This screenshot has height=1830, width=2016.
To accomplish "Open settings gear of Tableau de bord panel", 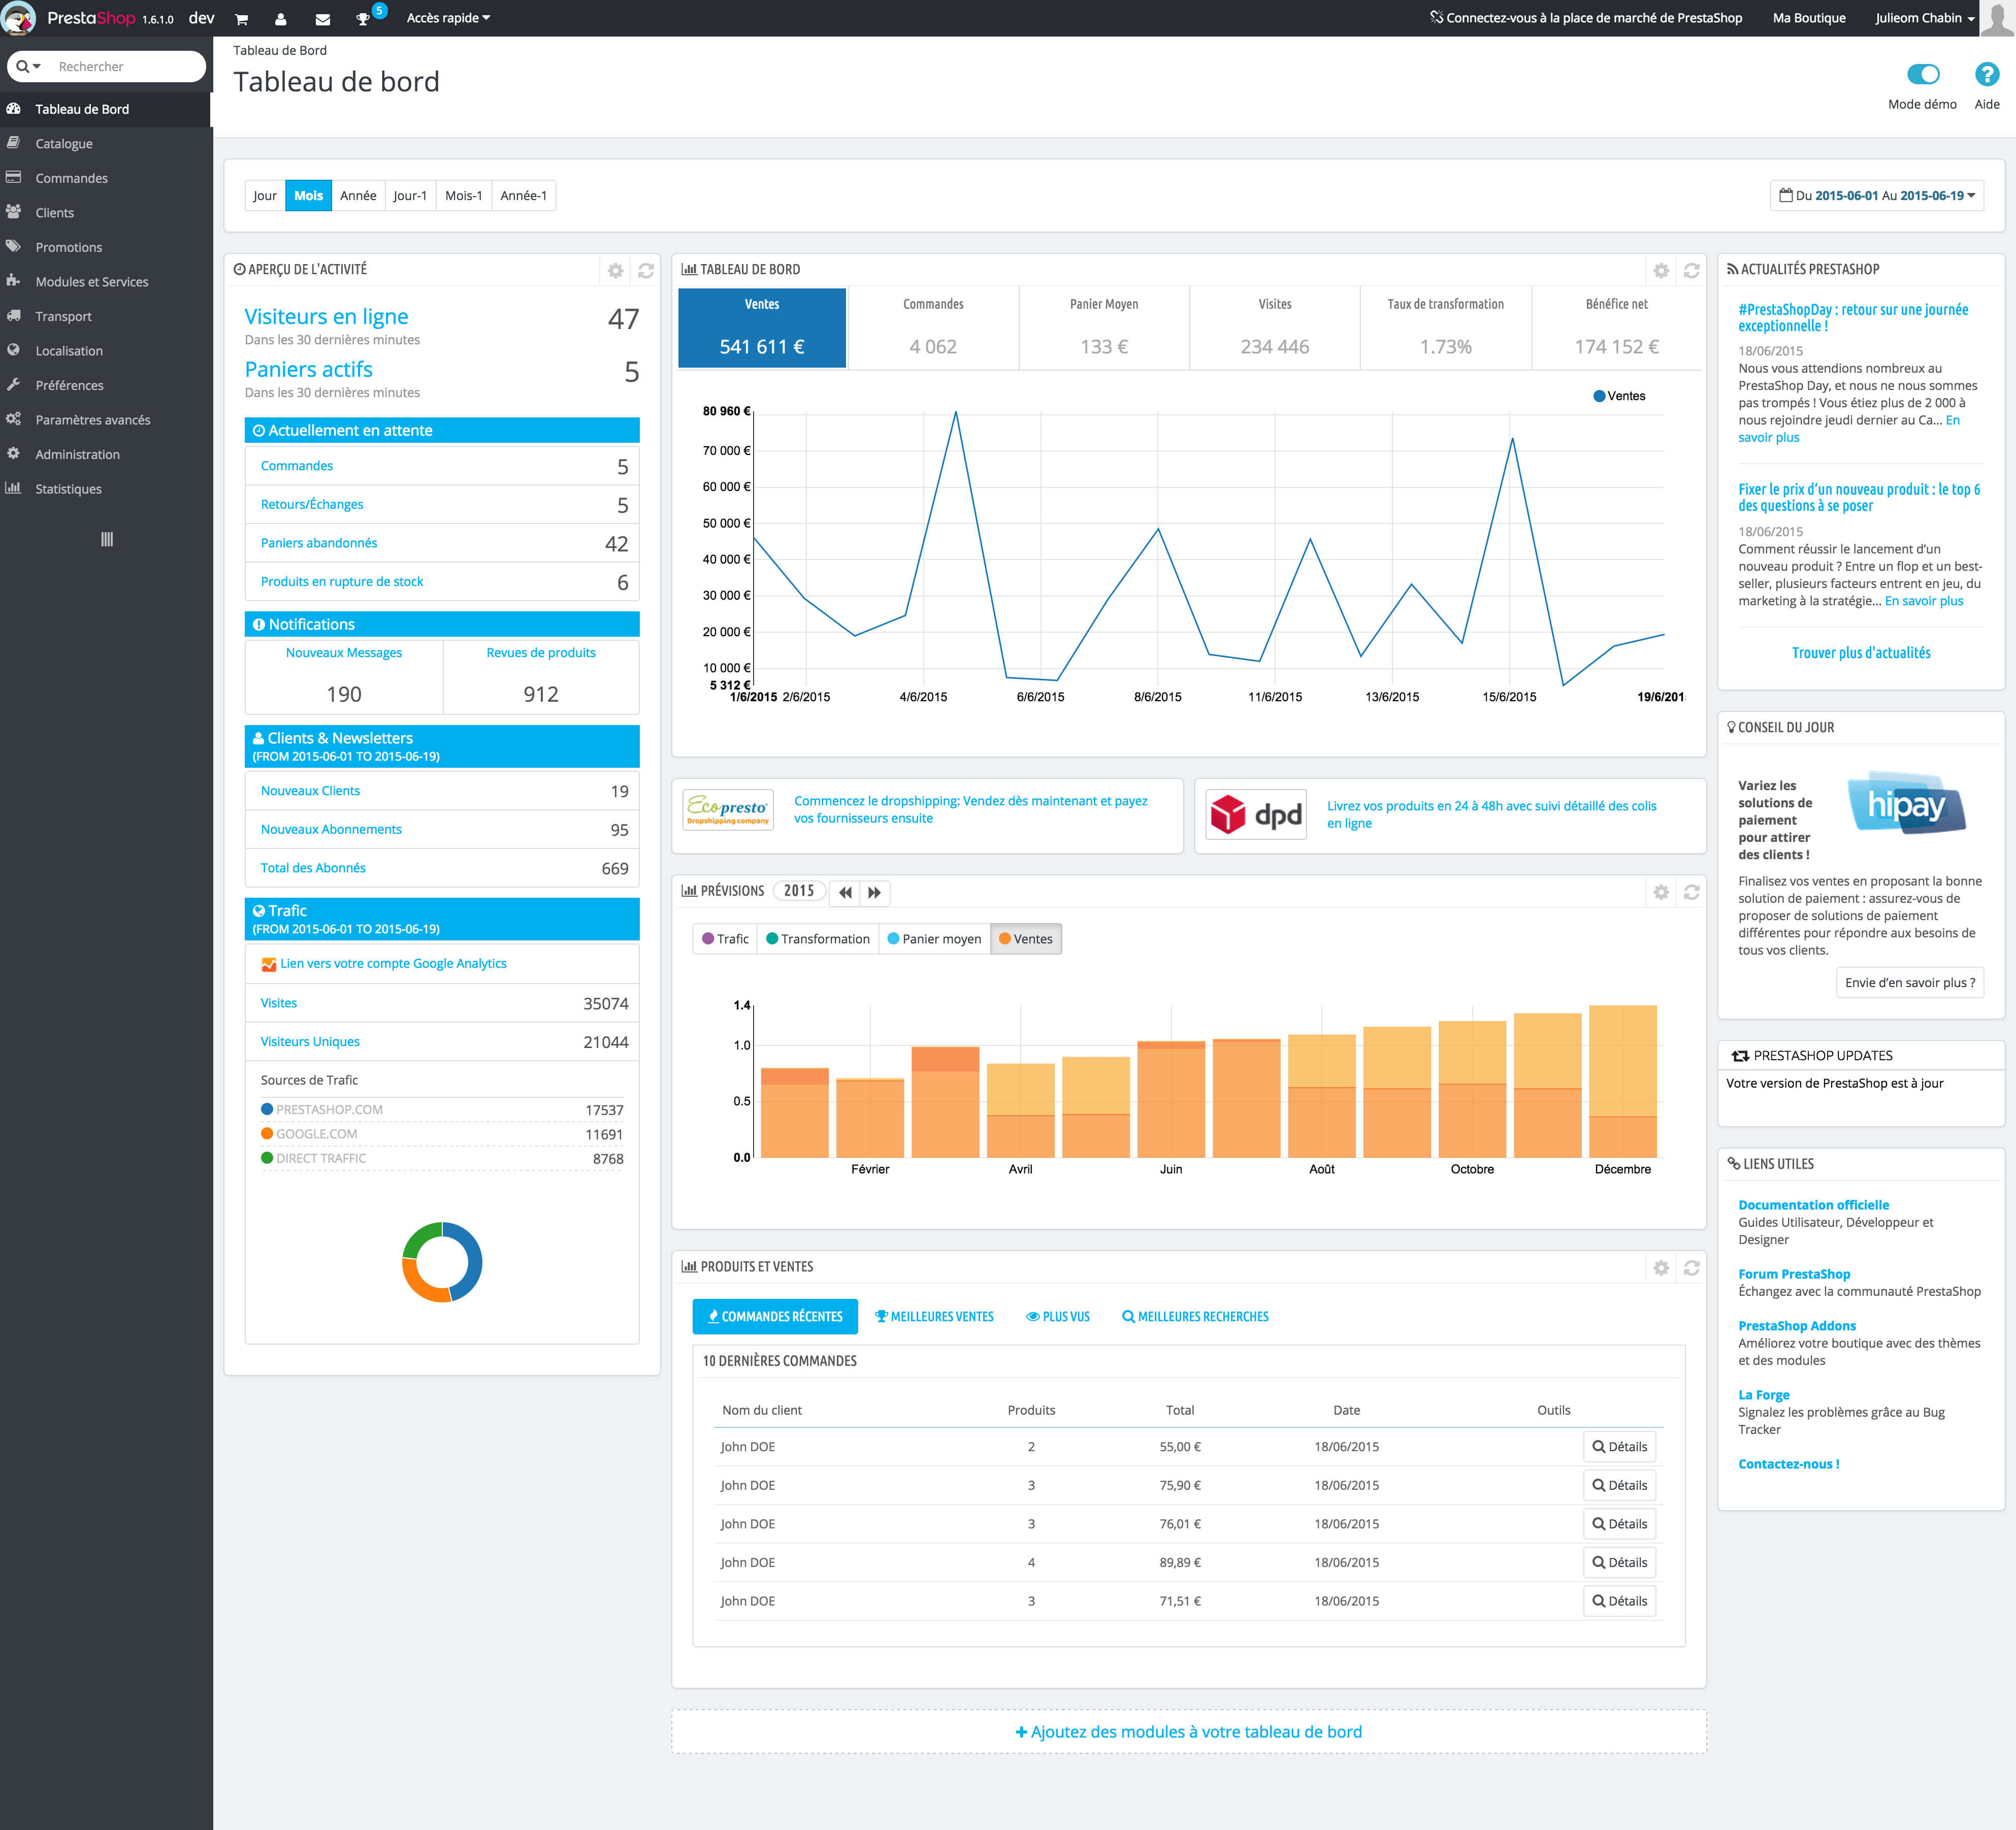I will tap(1661, 270).
